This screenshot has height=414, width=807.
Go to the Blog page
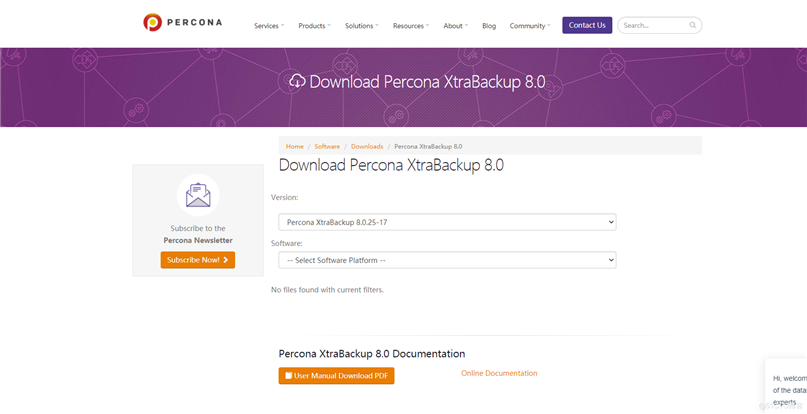pyautogui.click(x=489, y=26)
